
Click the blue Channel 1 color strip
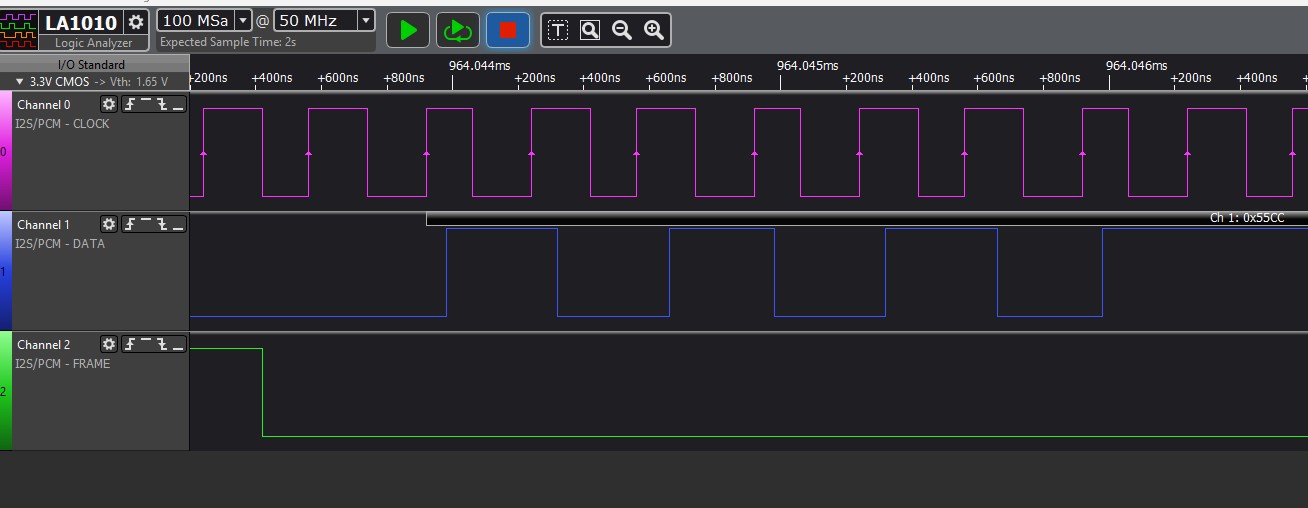pyautogui.click(x=6, y=271)
